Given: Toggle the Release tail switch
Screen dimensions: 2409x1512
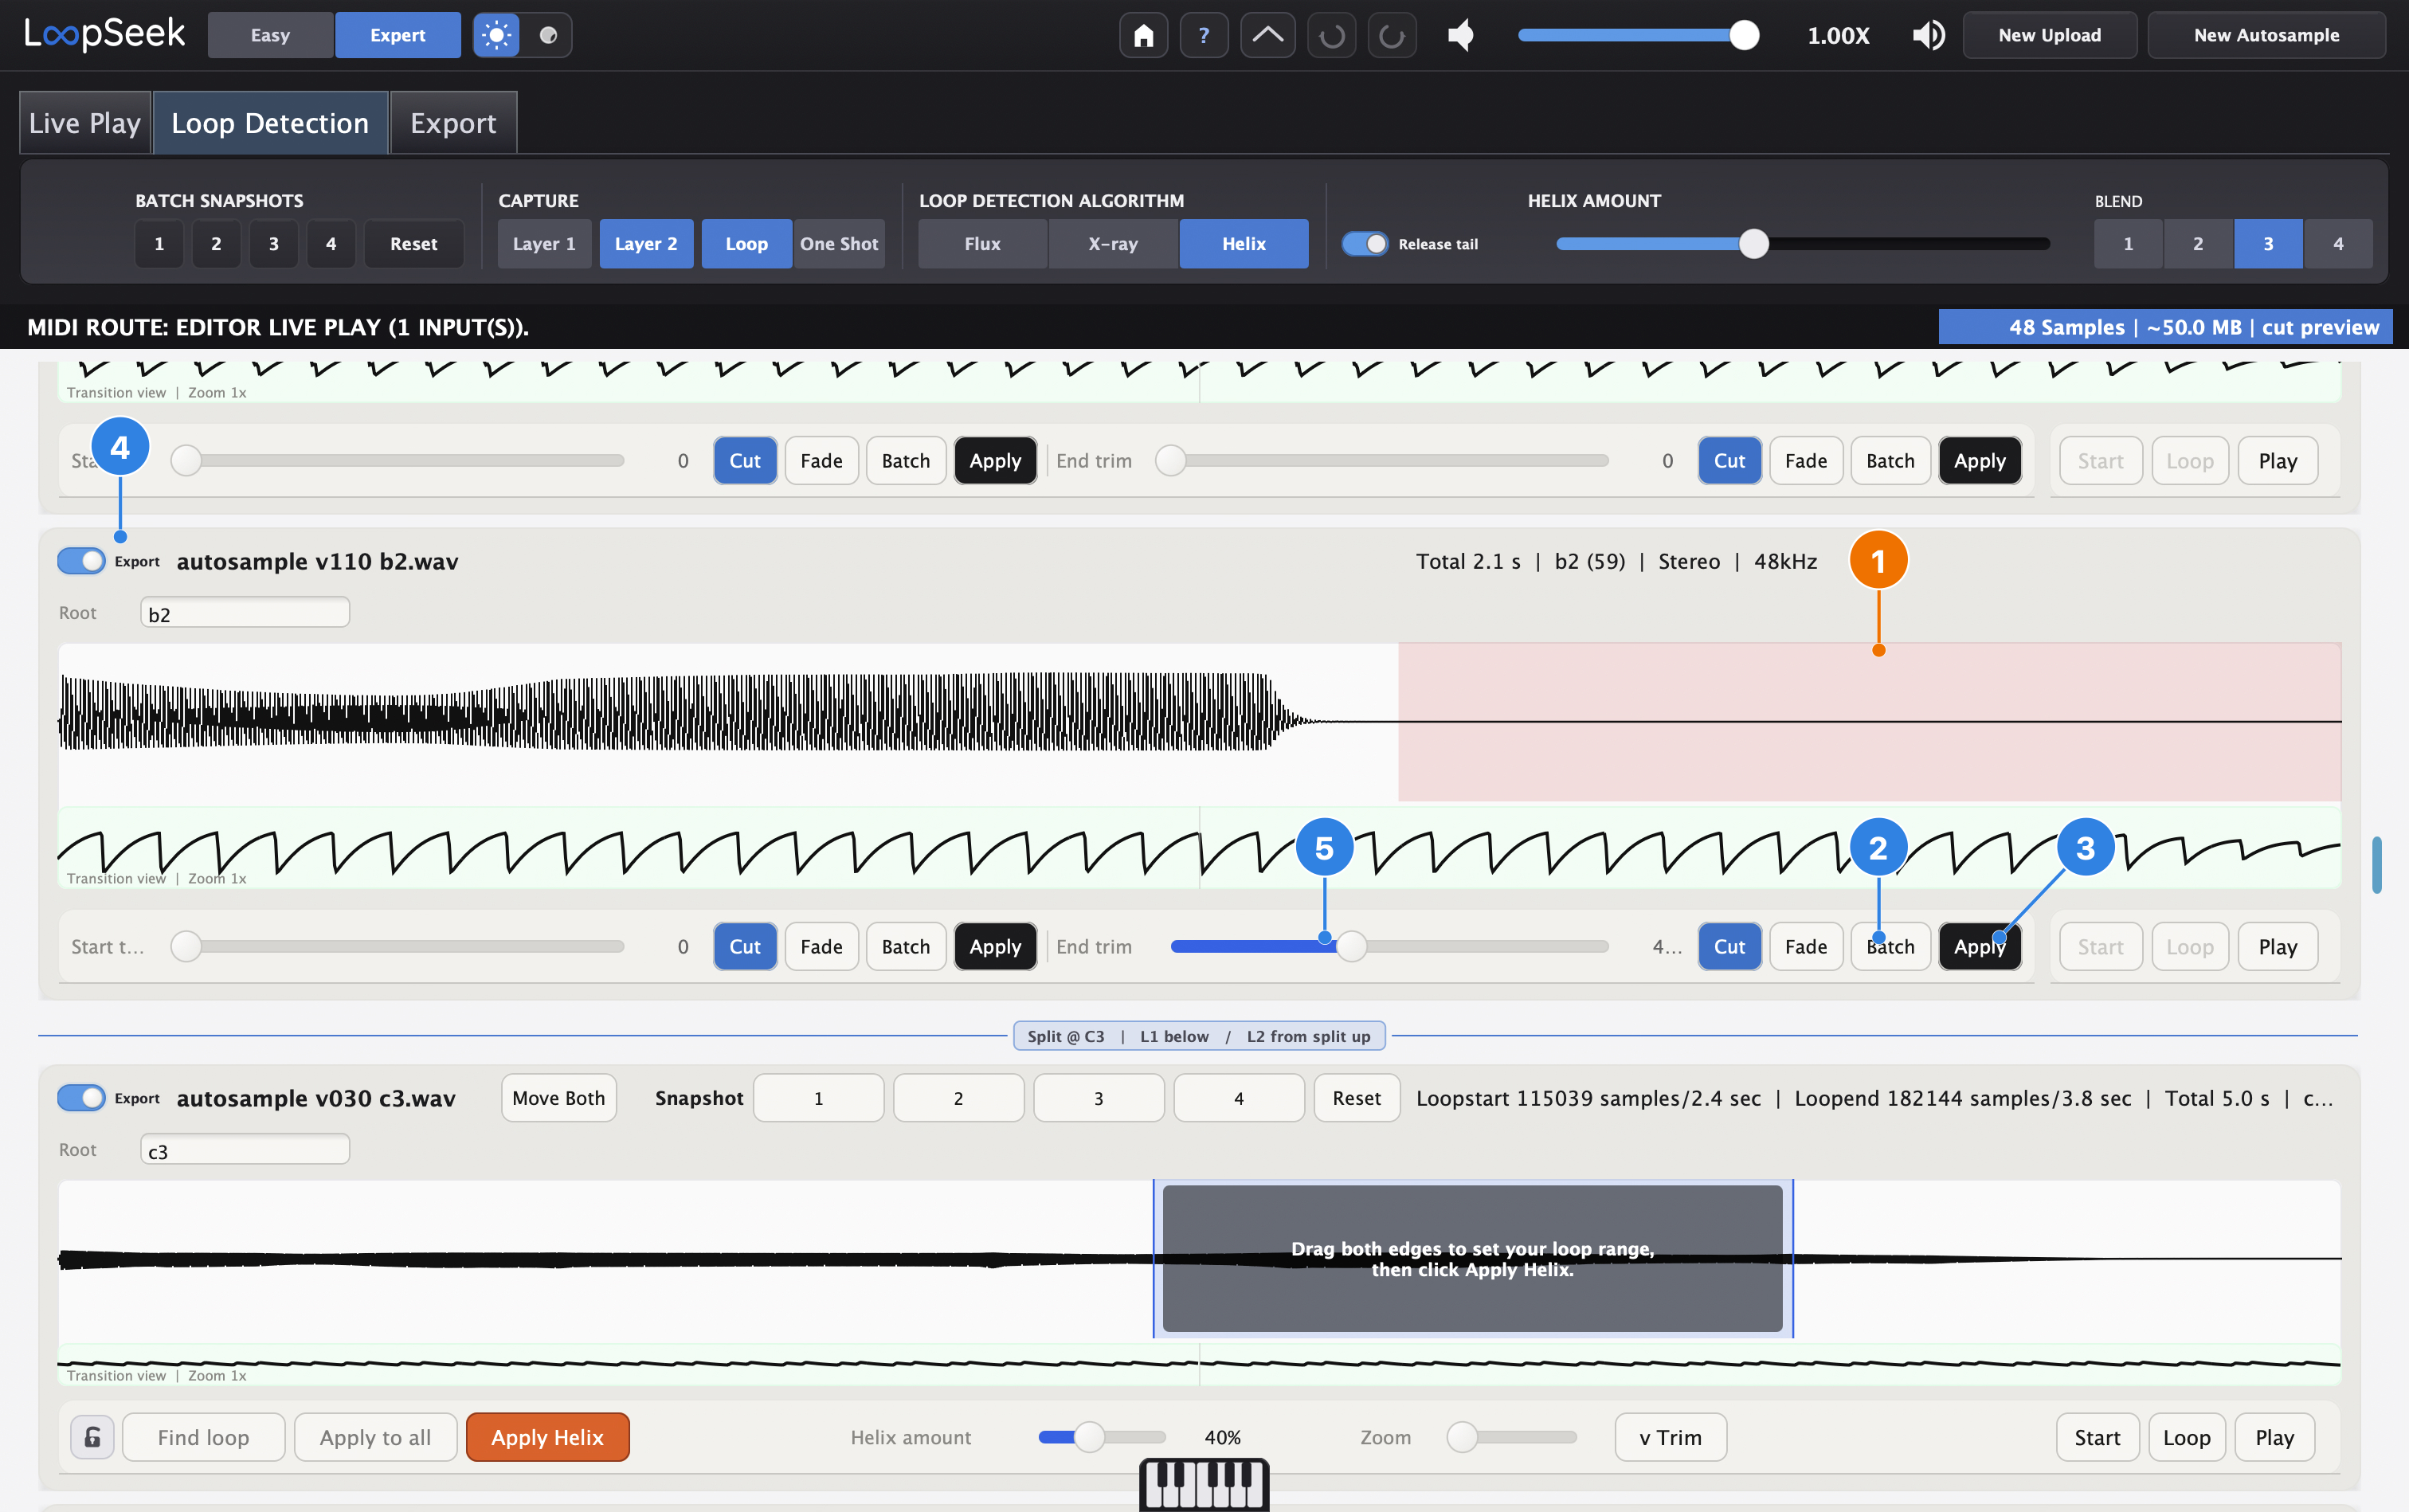Looking at the screenshot, I should 1364,244.
